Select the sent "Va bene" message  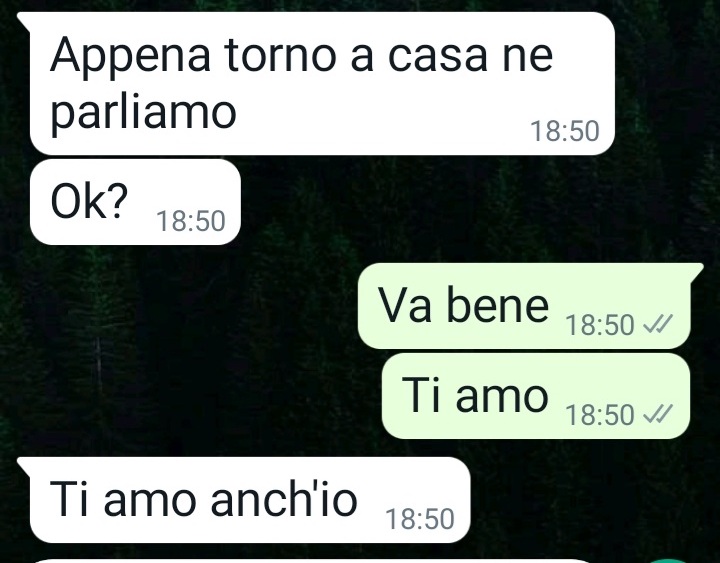pyautogui.click(x=524, y=306)
